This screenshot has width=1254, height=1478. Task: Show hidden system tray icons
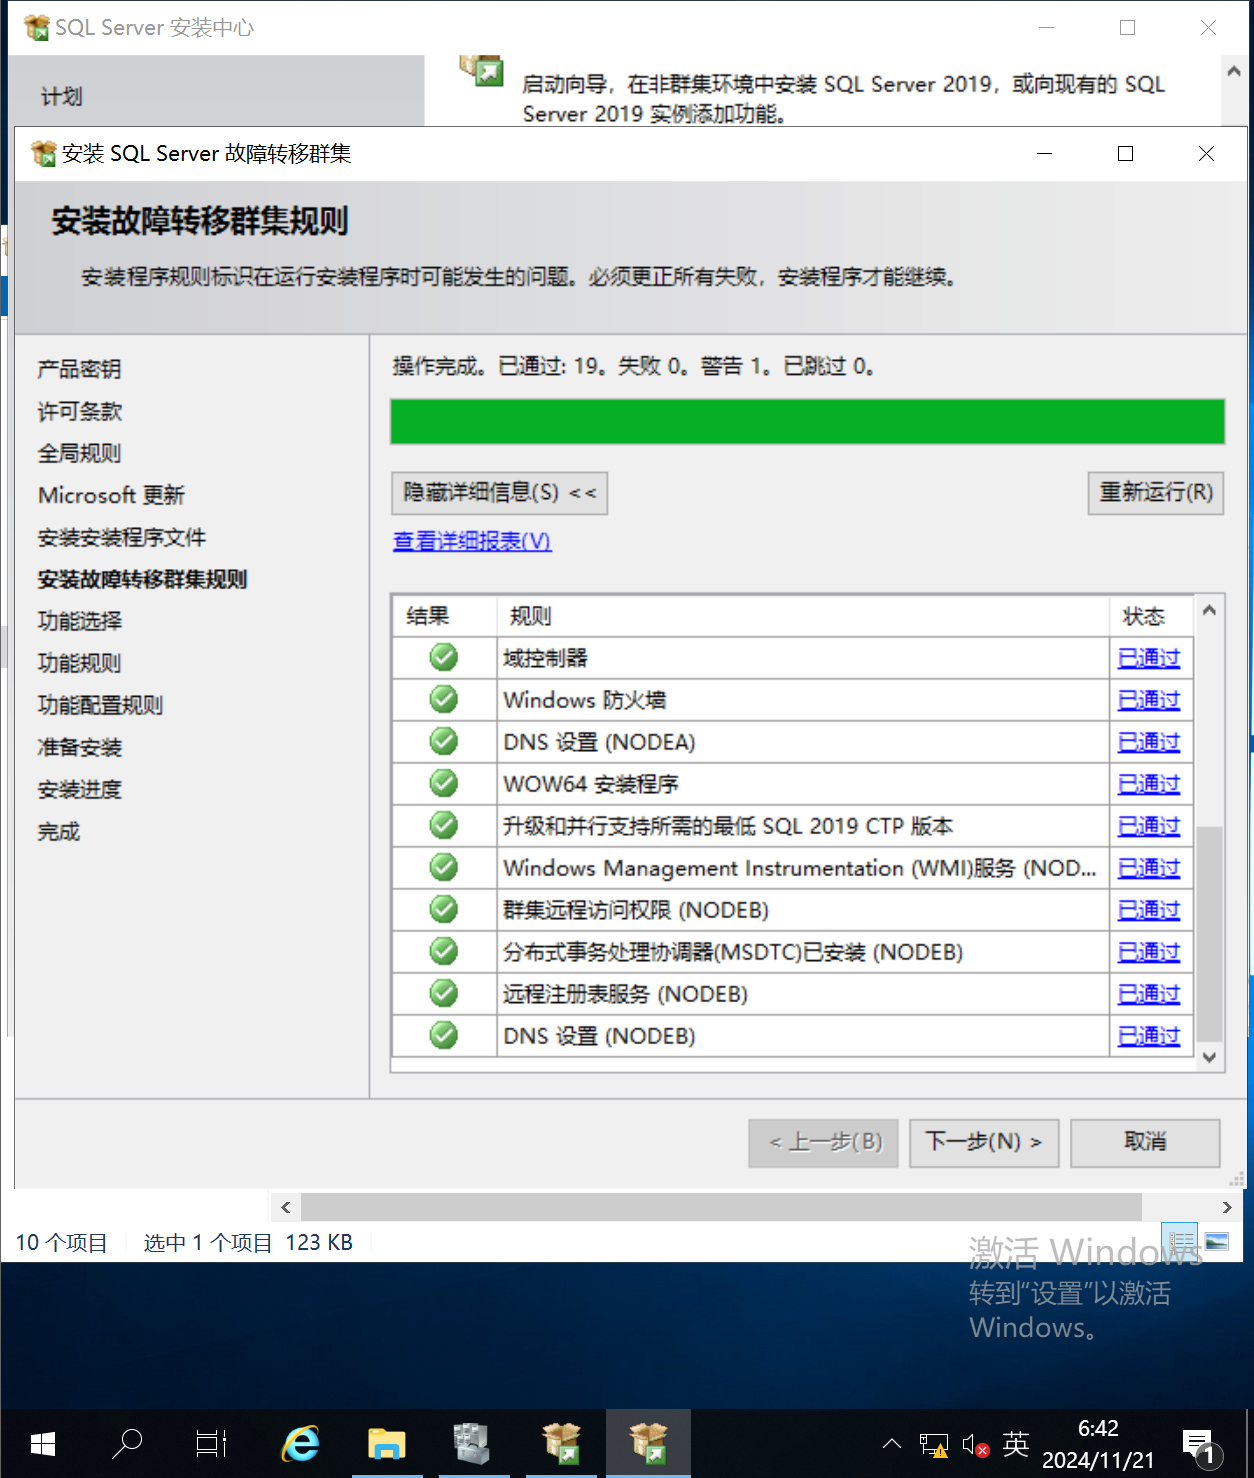click(x=892, y=1443)
